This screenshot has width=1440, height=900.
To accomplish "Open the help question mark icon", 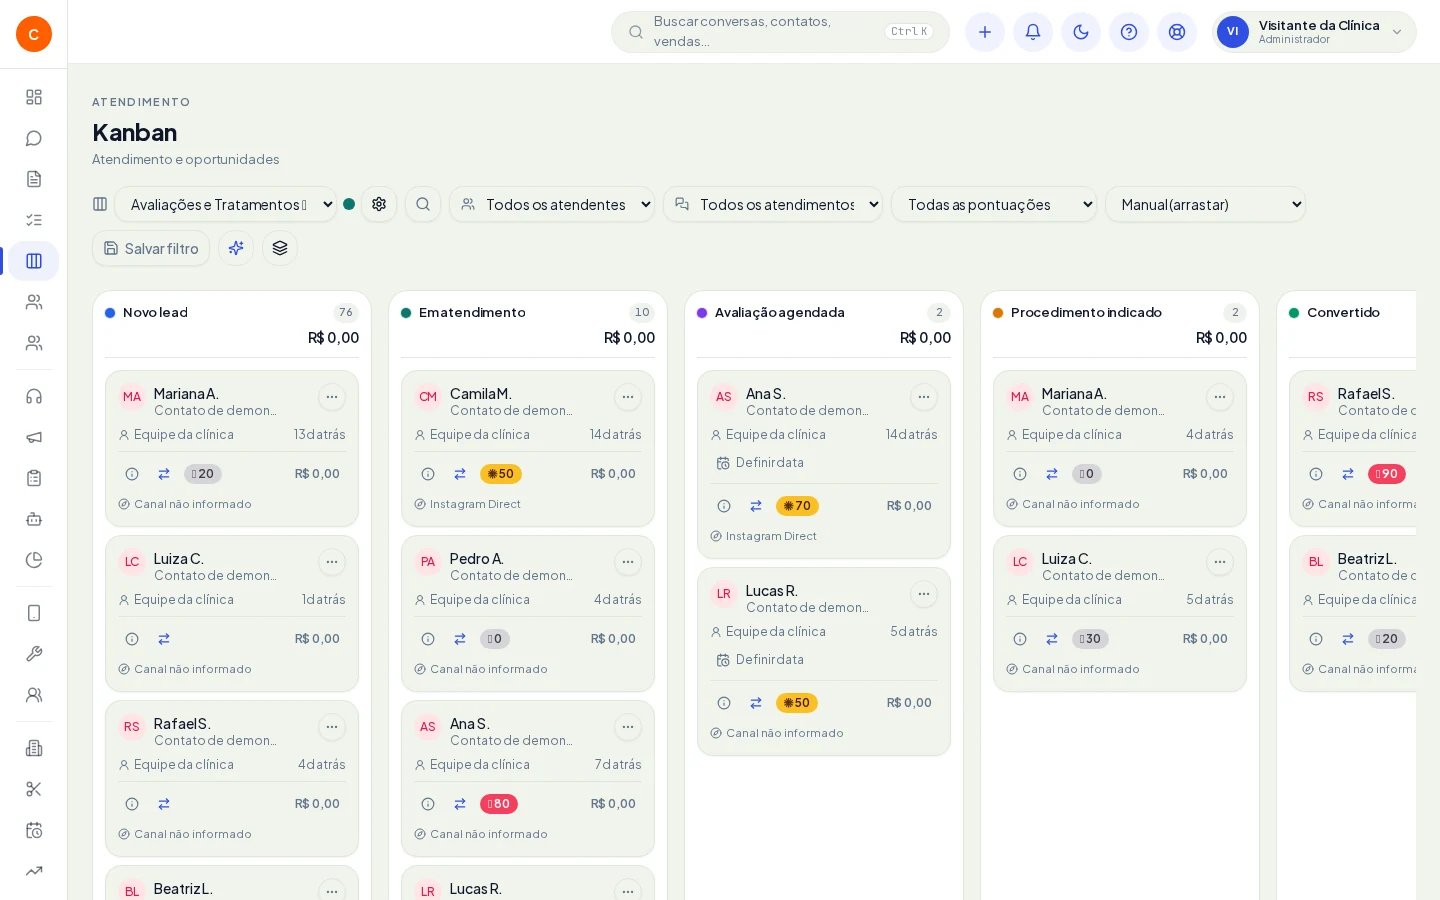I will point(1129,32).
